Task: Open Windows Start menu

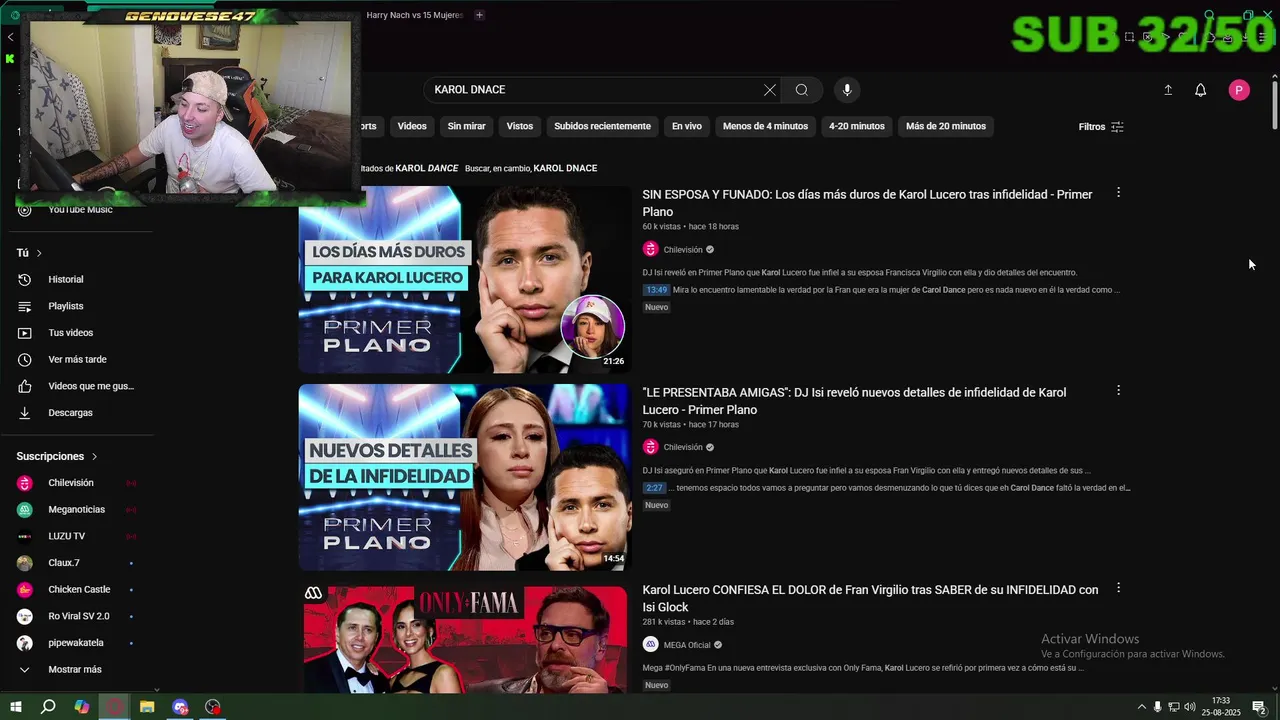Action: pos(16,707)
